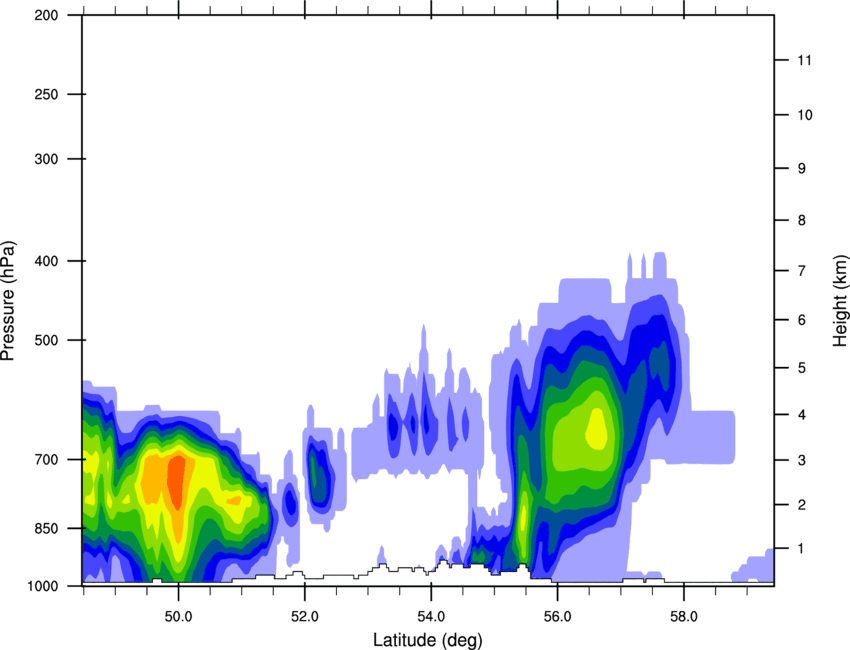Click the 850 pressure tick label
This screenshot has height=650, width=850.
(x=46, y=528)
